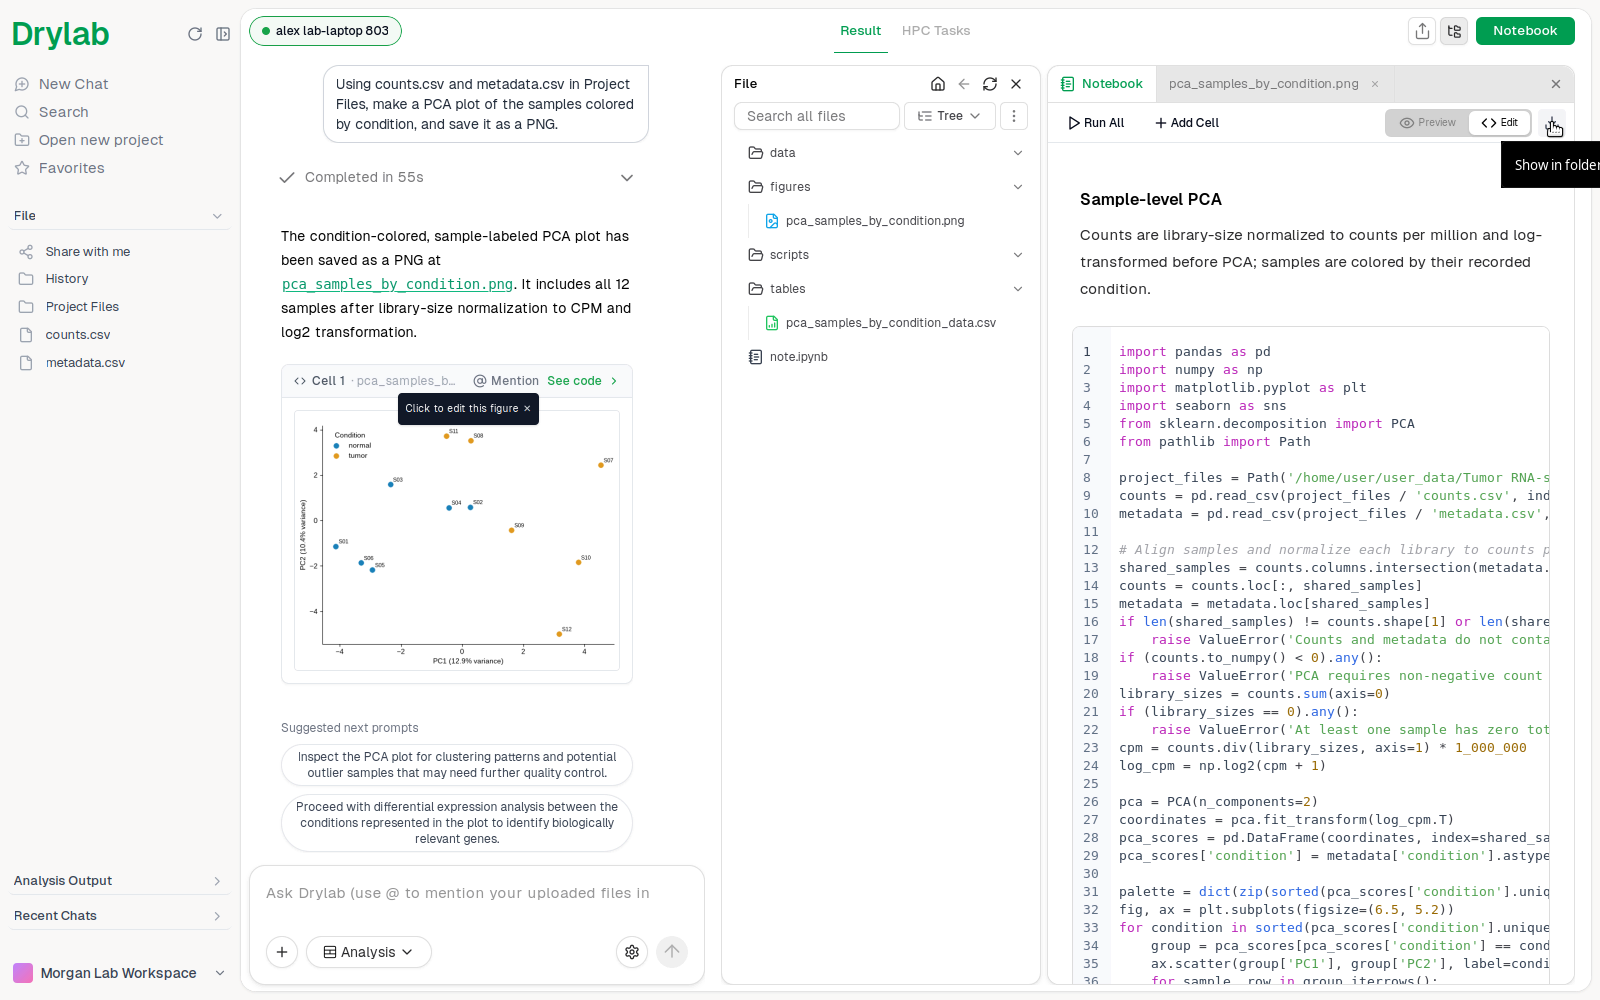Open Morgan Lab Workspace switcher
This screenshot has height=1000, width=1600.
point(119,973)
